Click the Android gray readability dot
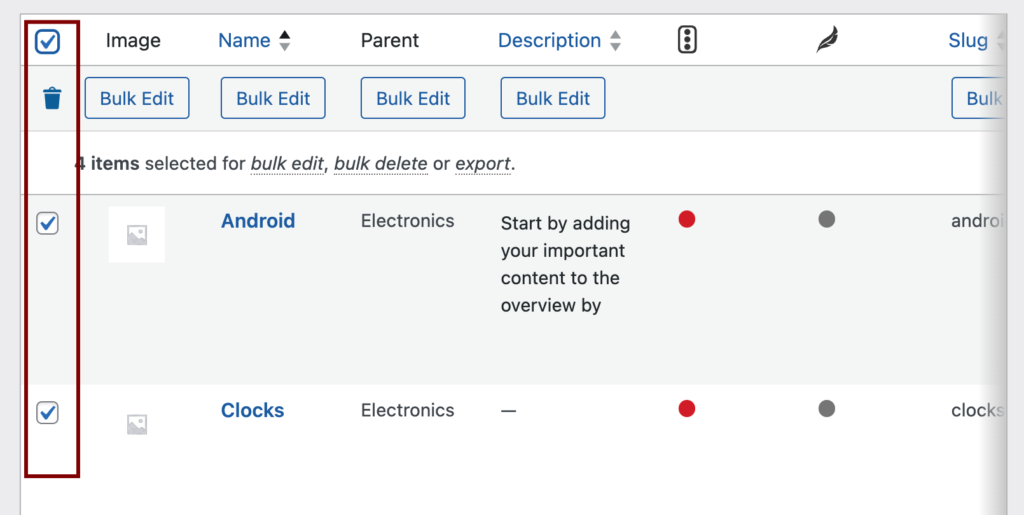 827,219
